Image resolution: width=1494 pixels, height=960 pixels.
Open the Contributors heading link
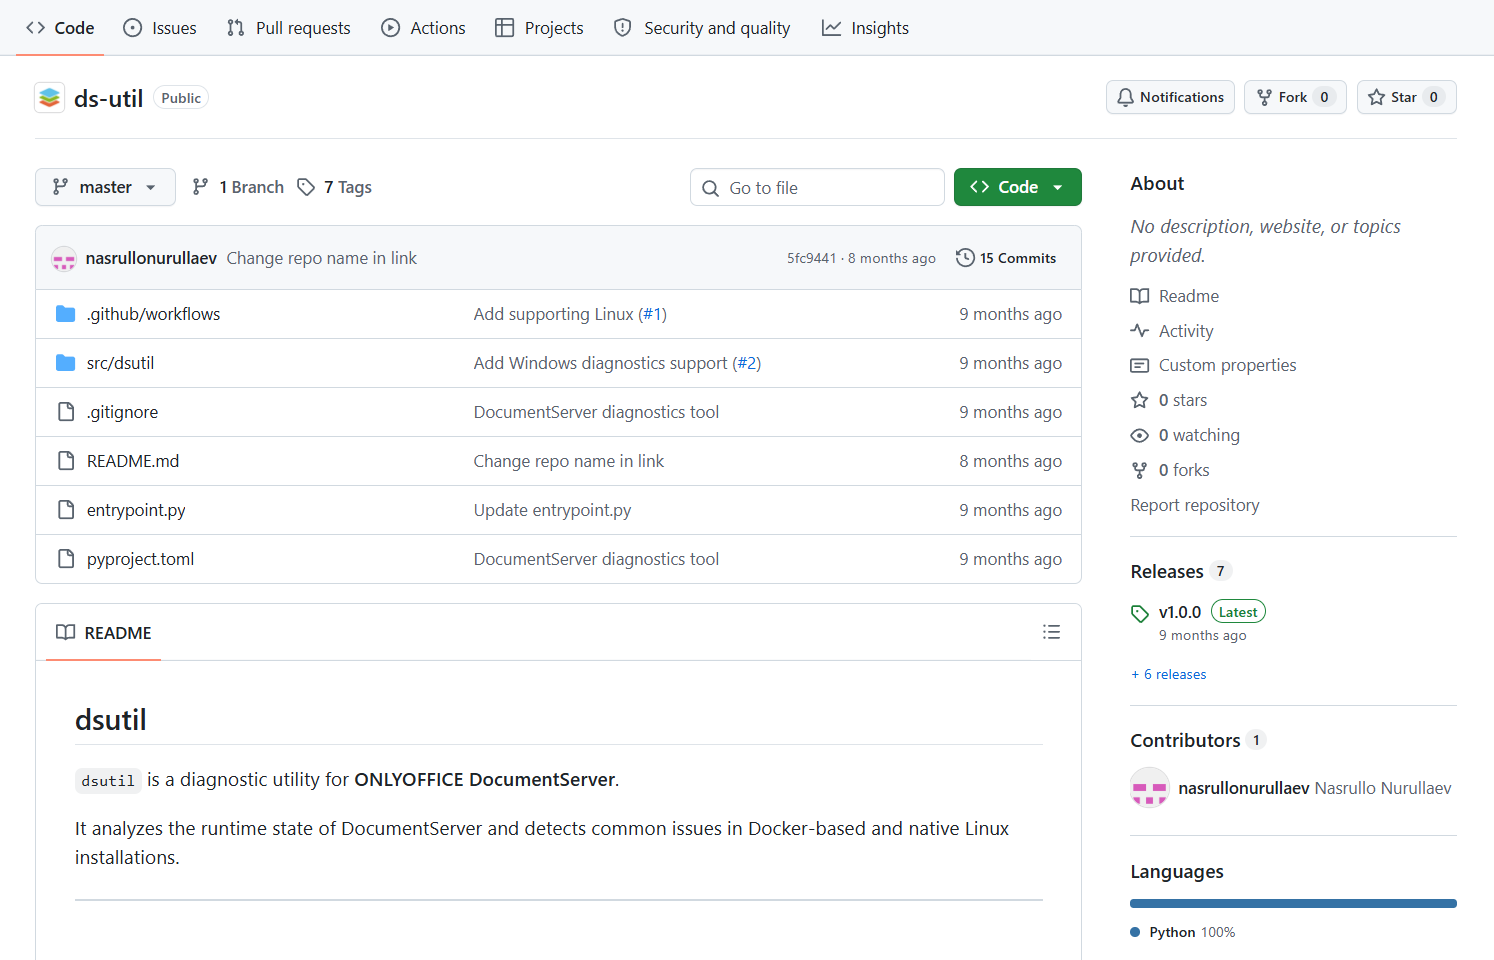pos(1197,740)
